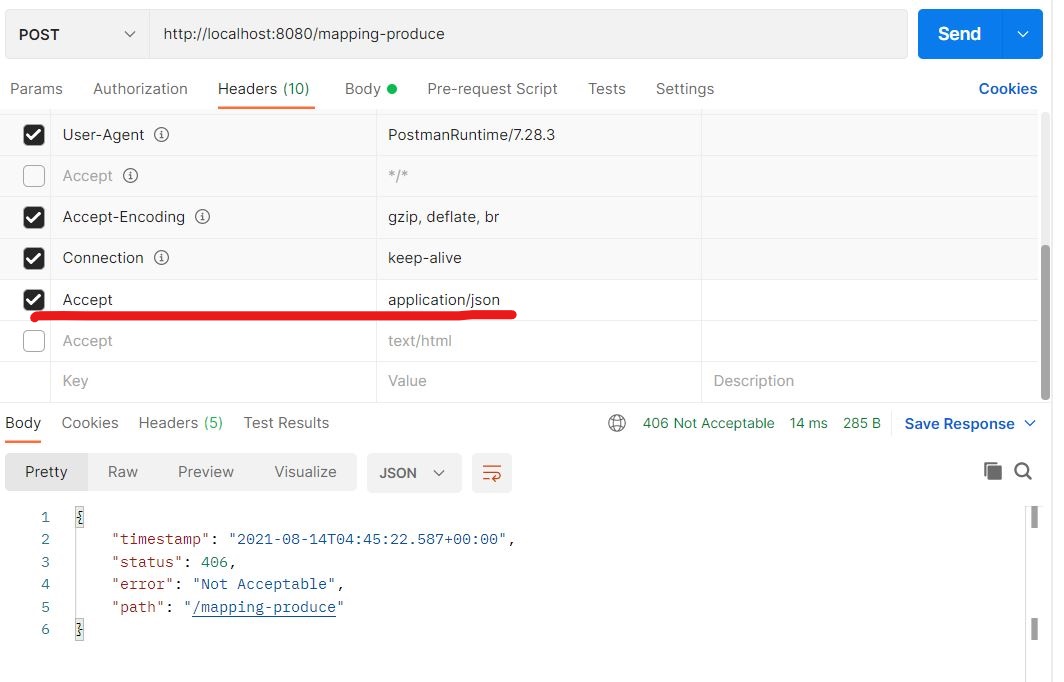
Task: Select the Pretty view
Action: coord(46,472)
